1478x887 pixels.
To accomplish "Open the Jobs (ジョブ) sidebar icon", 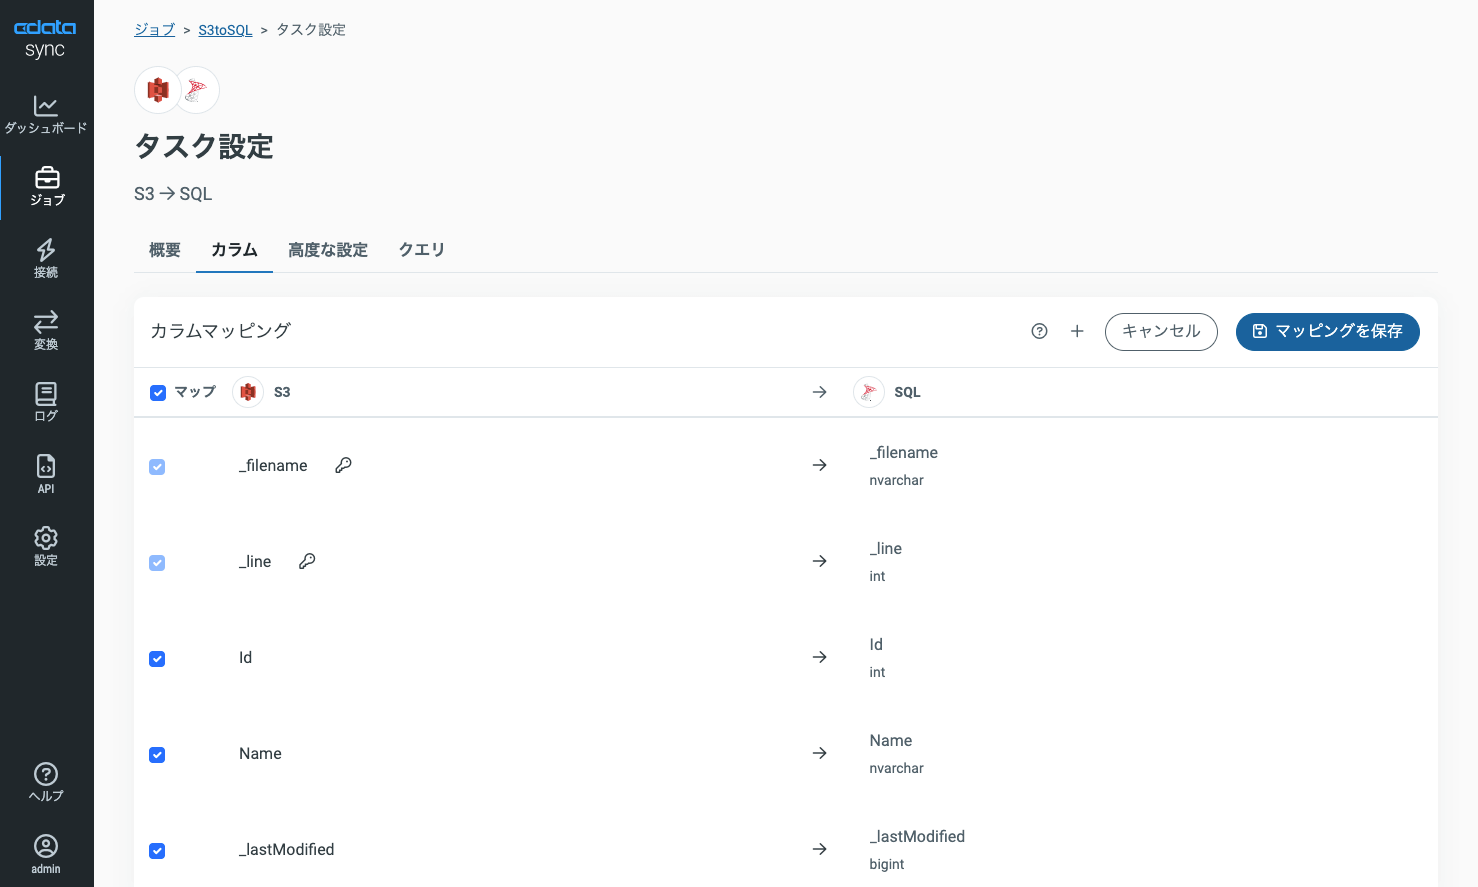I will click(x=47, y=187).
